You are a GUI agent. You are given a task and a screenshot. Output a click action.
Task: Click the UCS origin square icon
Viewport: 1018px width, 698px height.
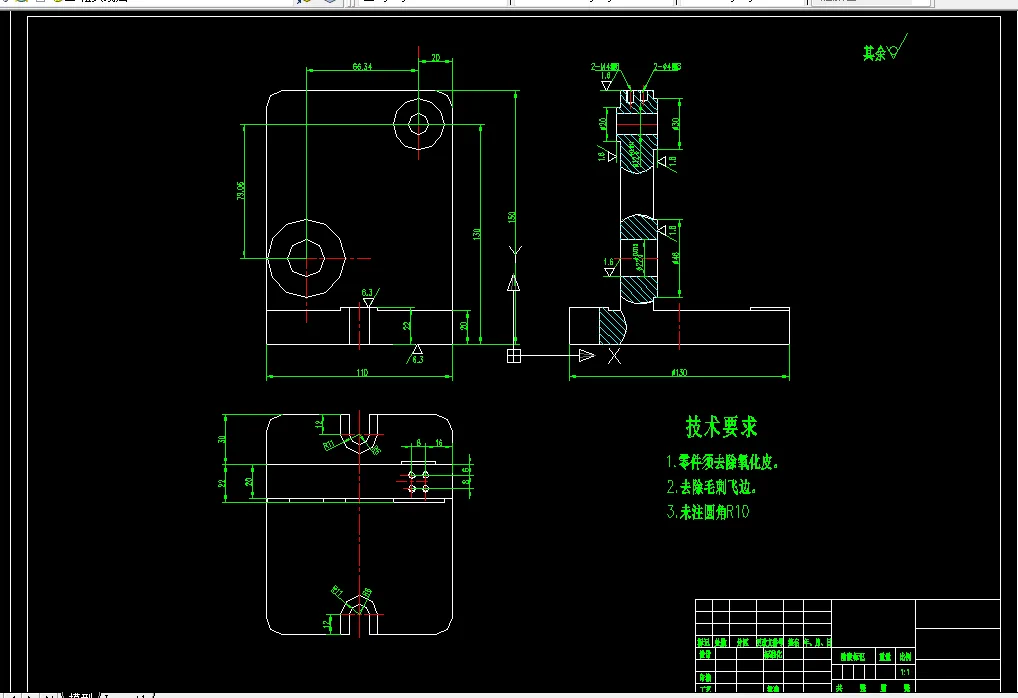pyautogui.click(x=514, y=355)
